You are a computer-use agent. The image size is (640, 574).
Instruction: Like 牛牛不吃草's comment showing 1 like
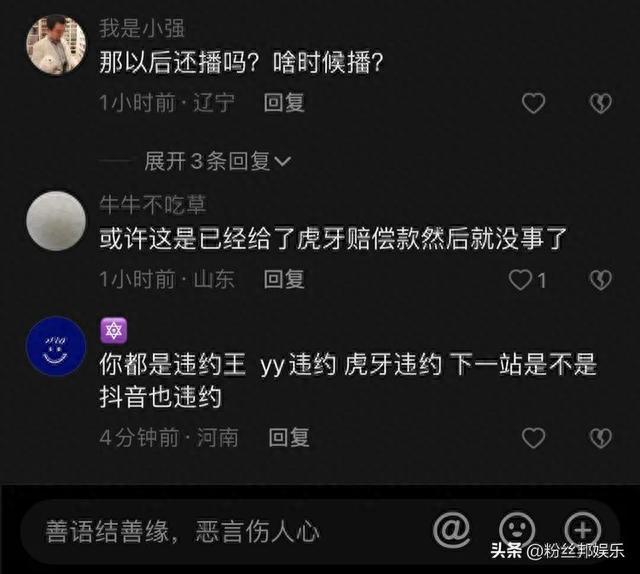pyautogui.click(x=527, y=280)
